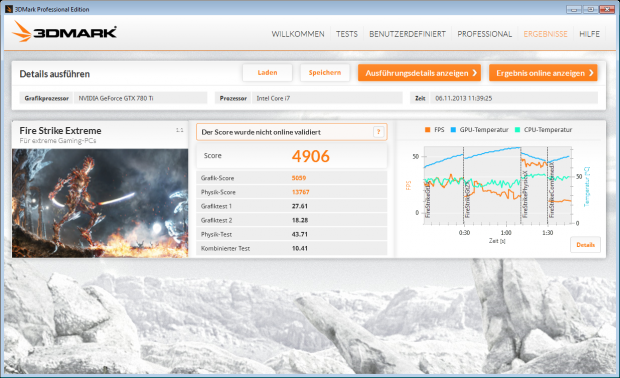
Task: Click the question mark validation help icon
Action: click(378, 132)
